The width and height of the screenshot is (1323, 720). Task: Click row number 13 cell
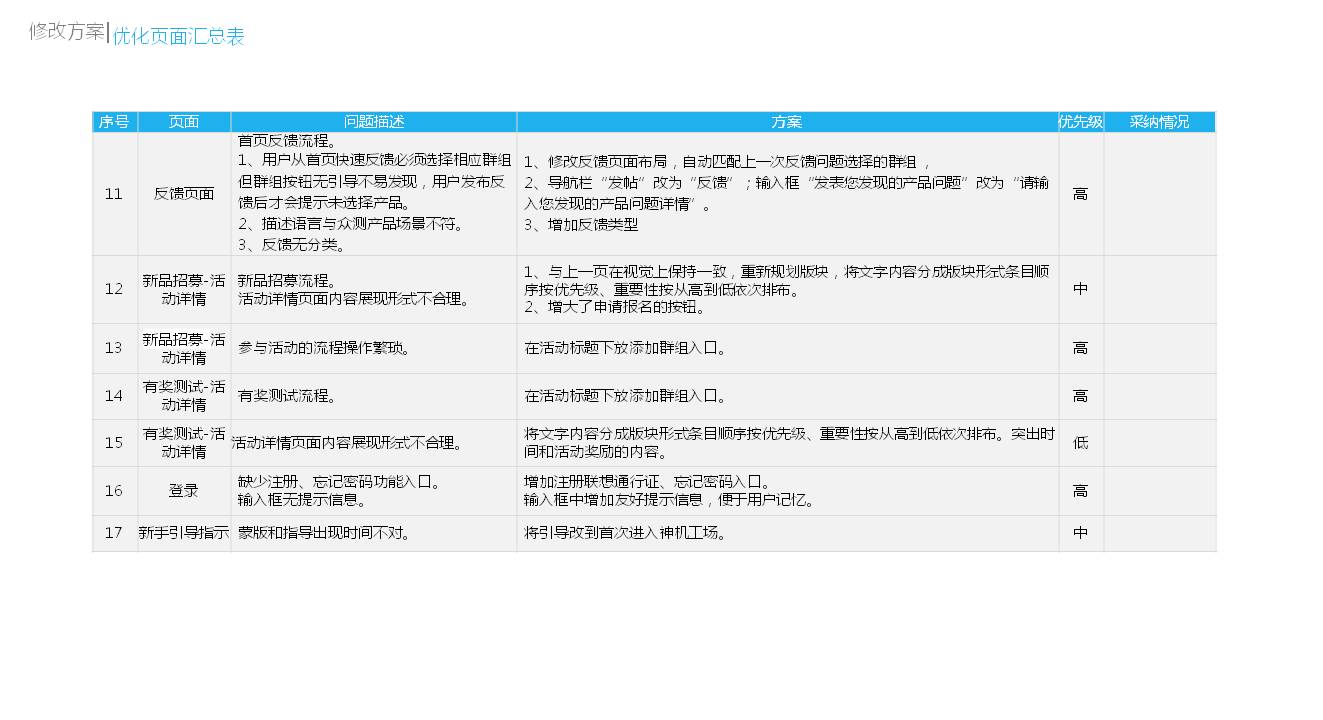coord(115,348)
